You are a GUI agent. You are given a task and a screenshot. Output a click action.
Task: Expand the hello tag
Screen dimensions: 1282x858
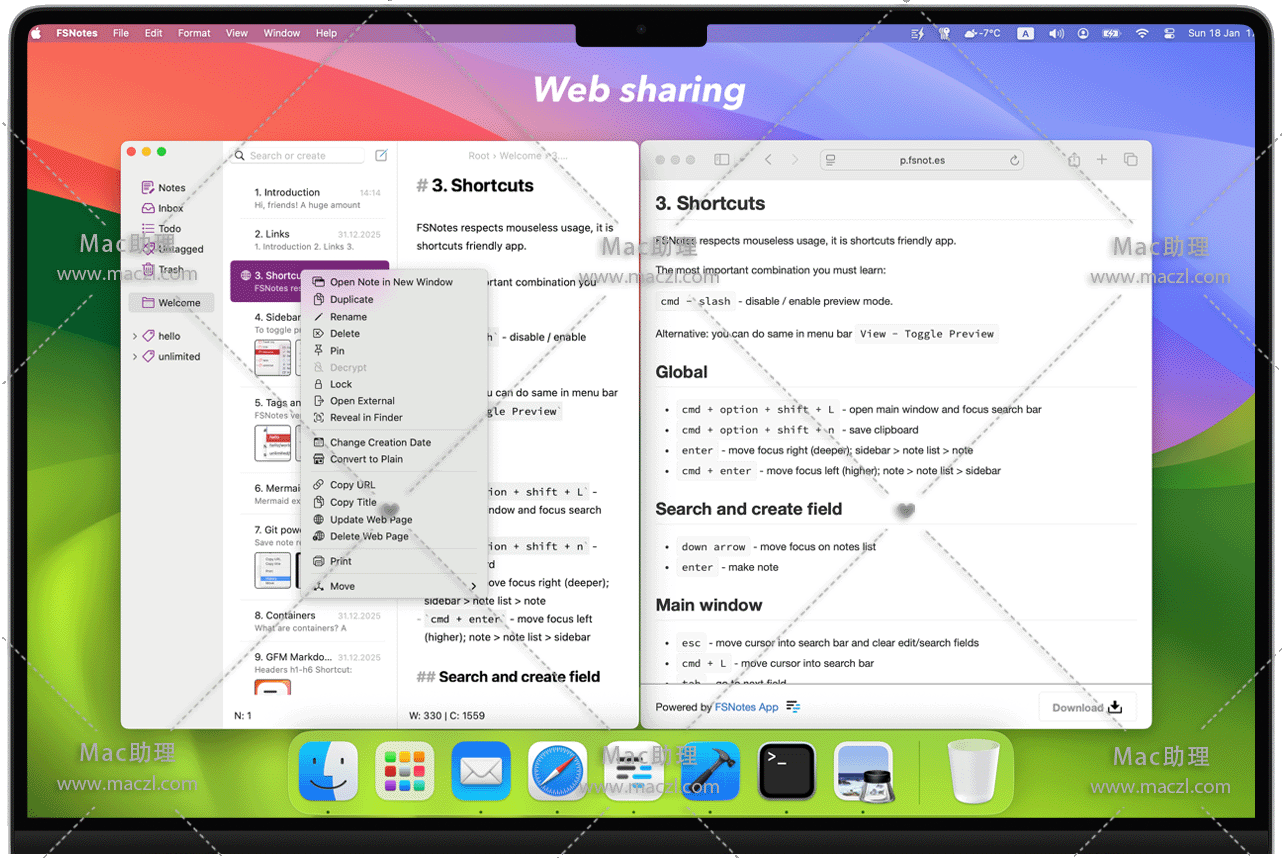[135, 337]
